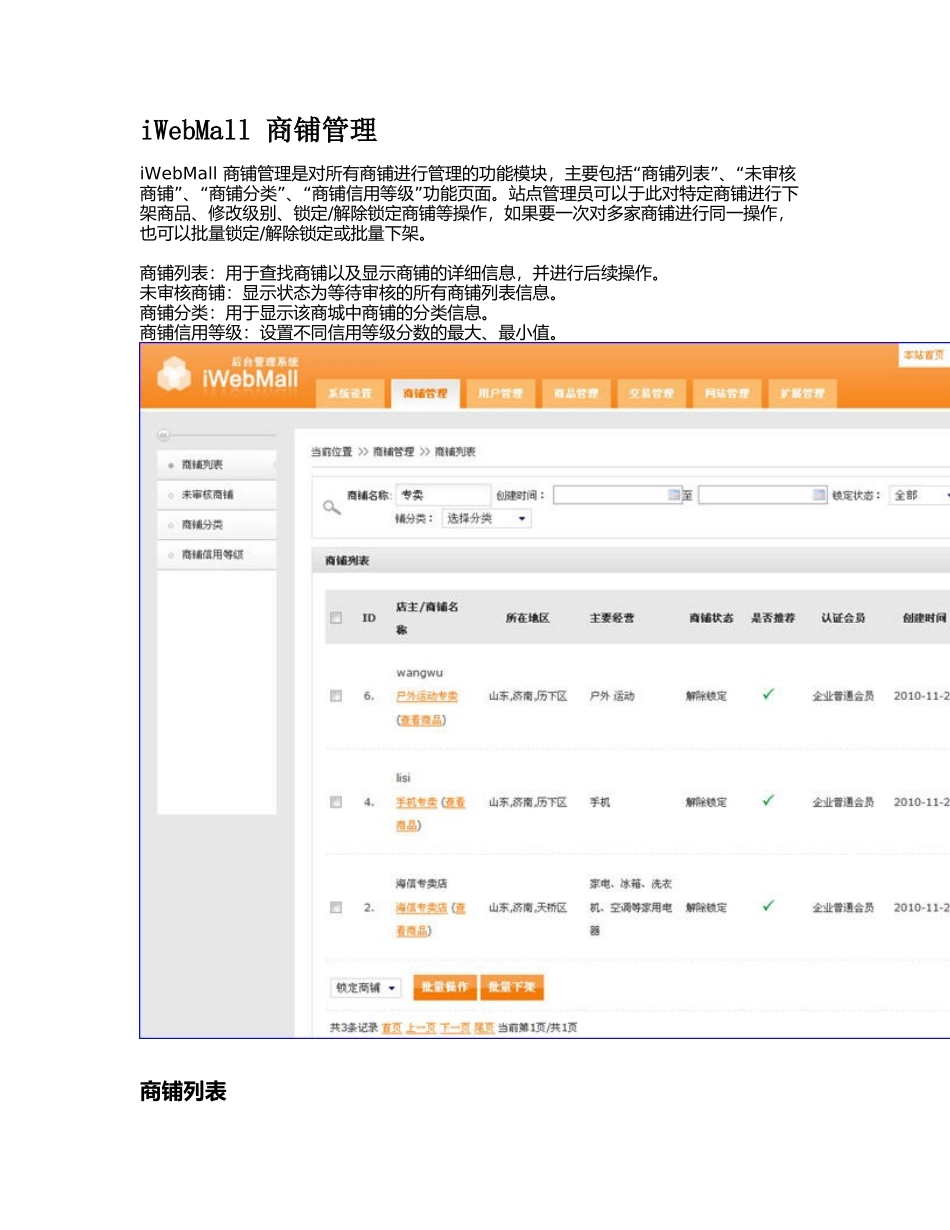This screenshot has width=950, height=1230.
Task: Check the select-all checkbox in table header
Action: click(x=336, y=618)
